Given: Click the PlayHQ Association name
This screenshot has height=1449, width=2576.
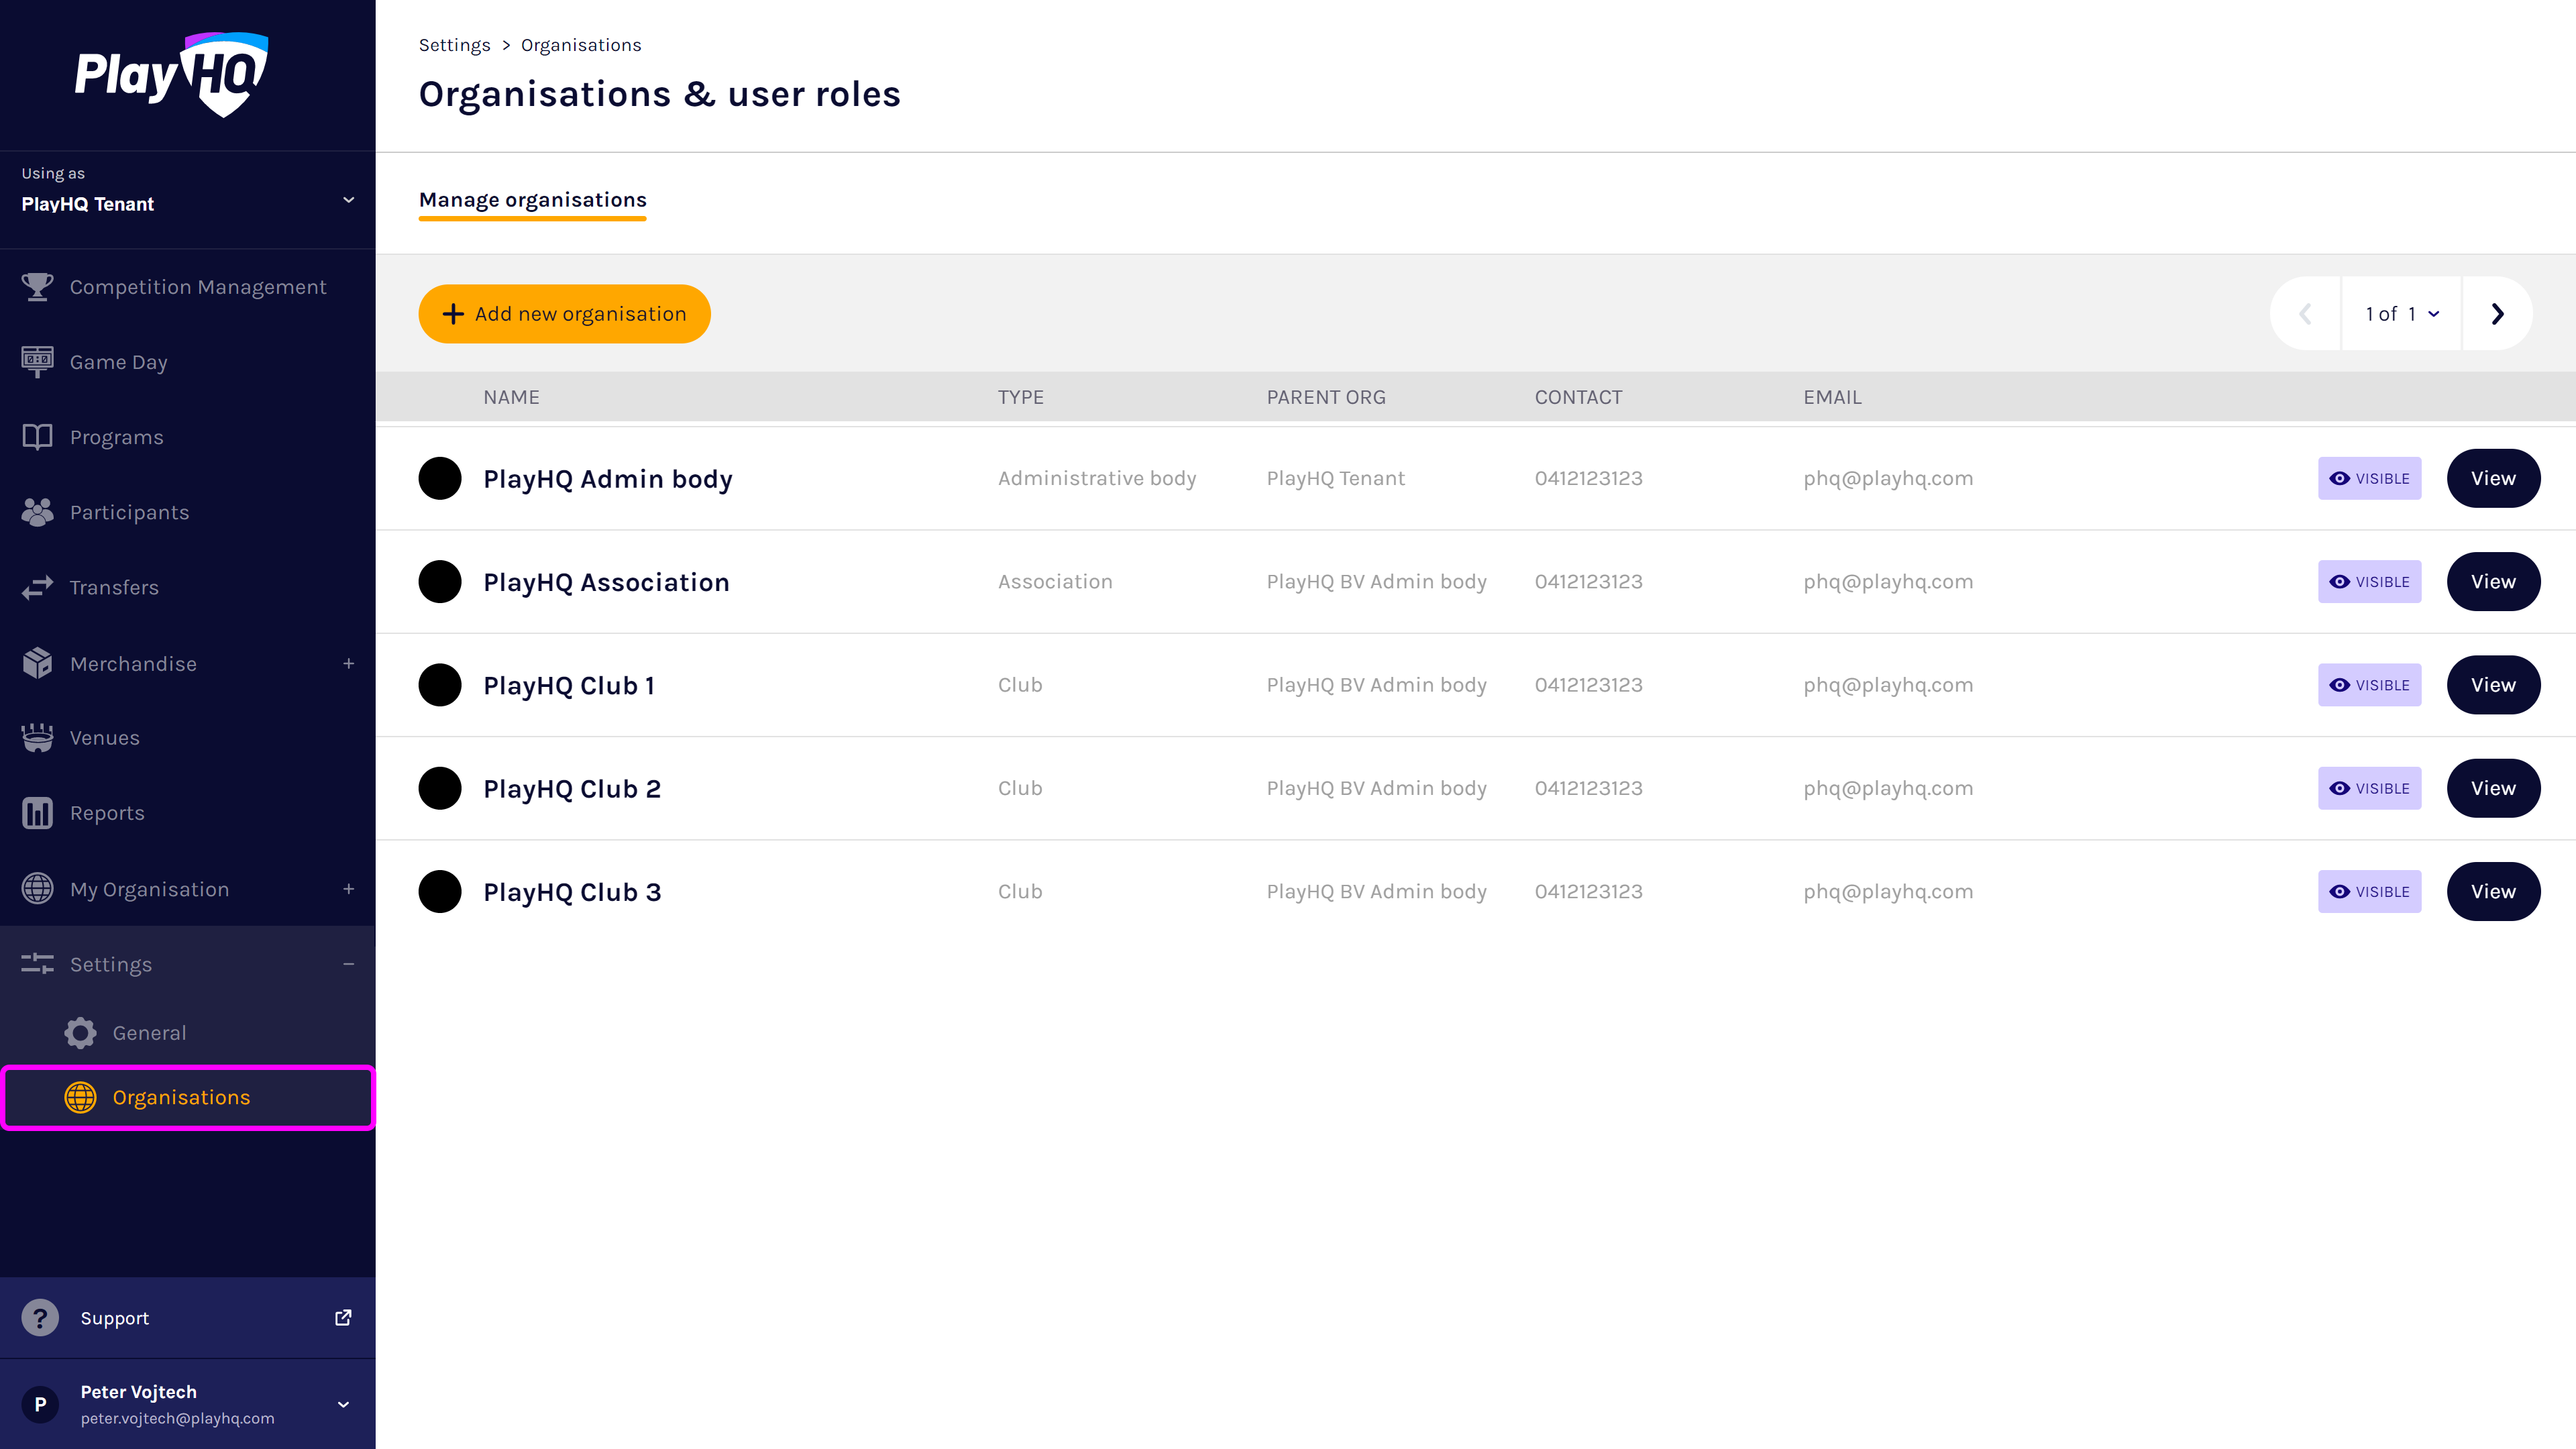Looking at the screenshot, I should coord(606,582).
